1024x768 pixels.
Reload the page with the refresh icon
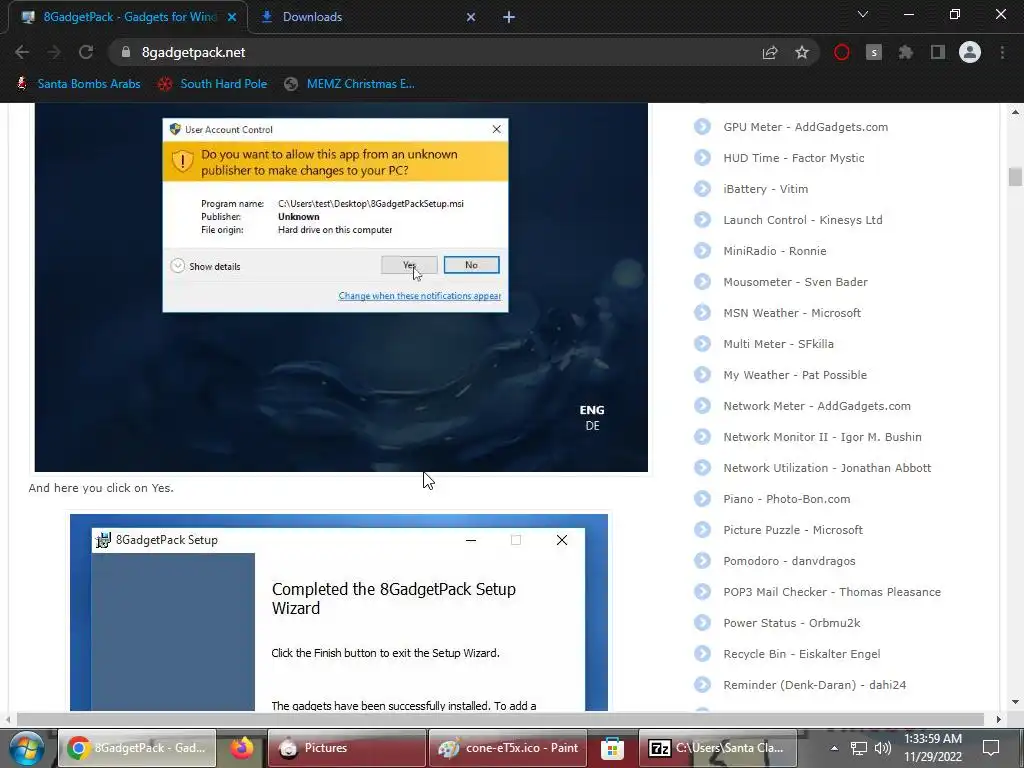[86, 52]
